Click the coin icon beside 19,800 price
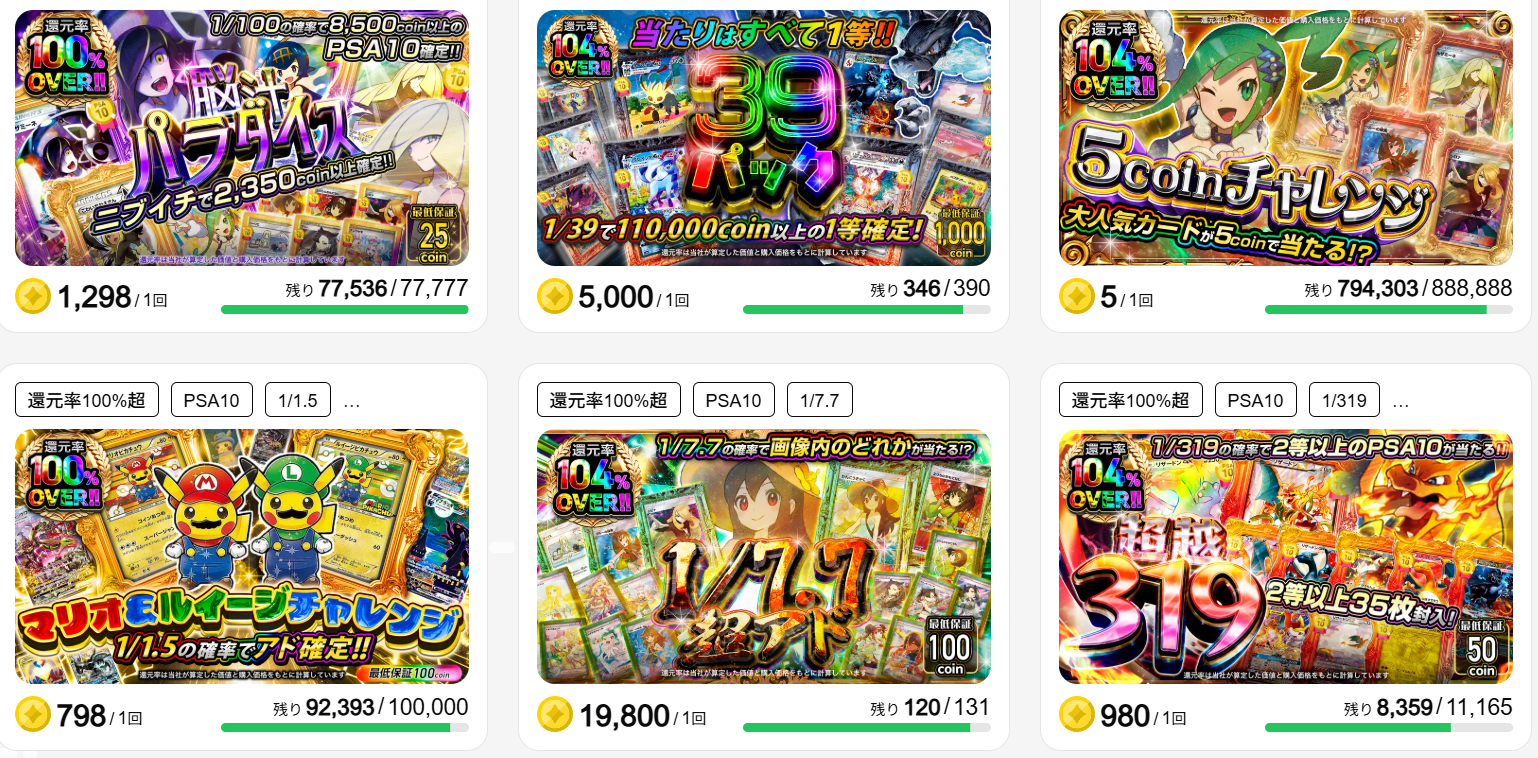 pyautogui.click(x=555, y=715)
